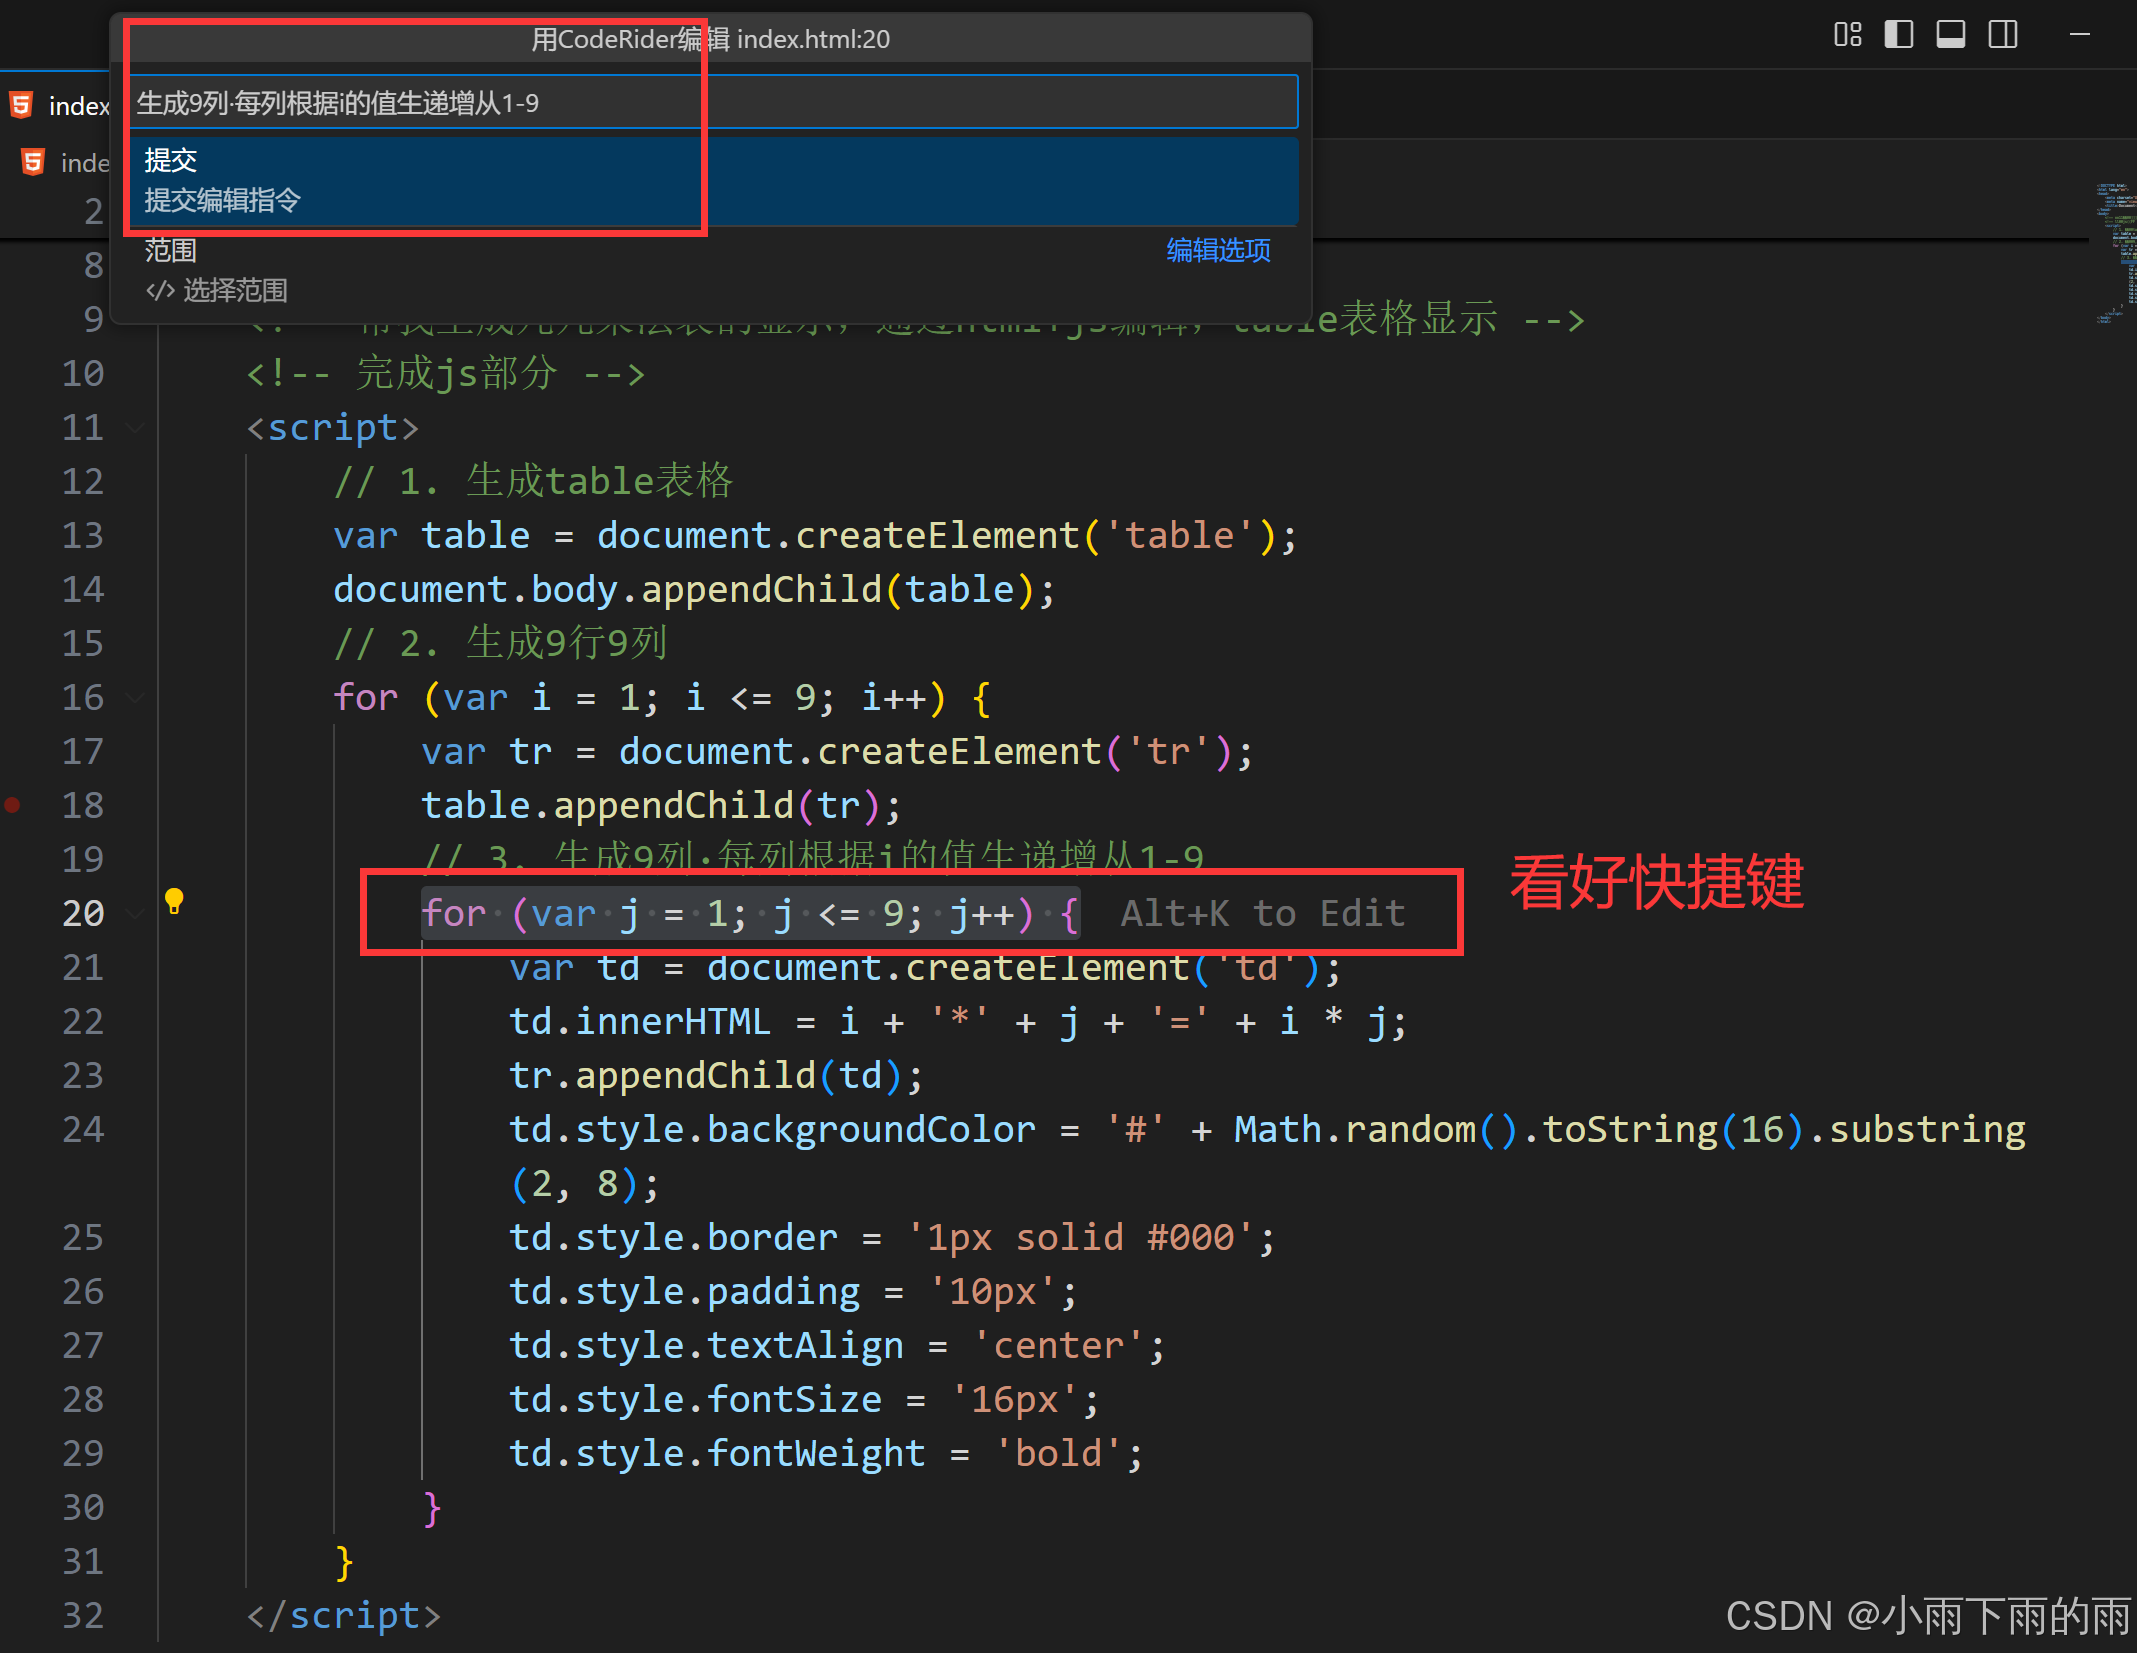Toggle the bottom panel layout icon
The image size is (2137, 1653).
pos(1950,35)
